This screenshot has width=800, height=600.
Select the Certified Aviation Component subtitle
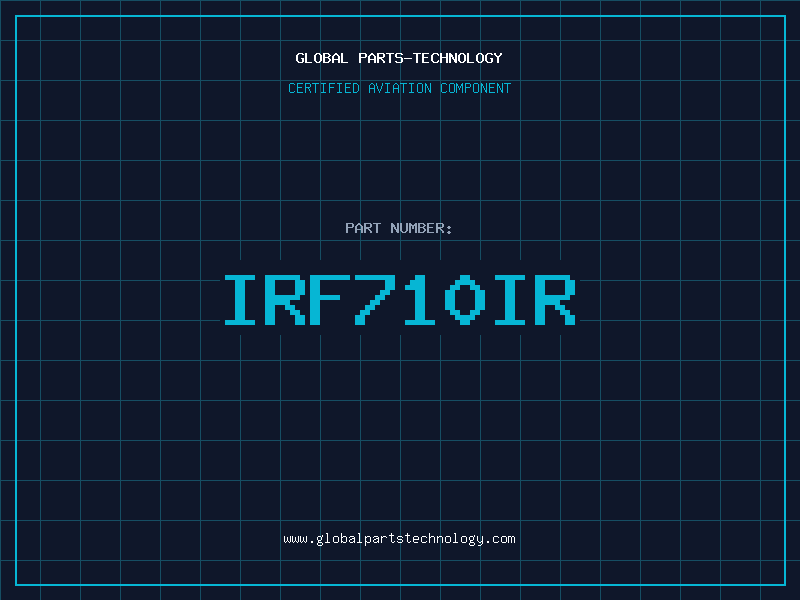tap(399, 88)
